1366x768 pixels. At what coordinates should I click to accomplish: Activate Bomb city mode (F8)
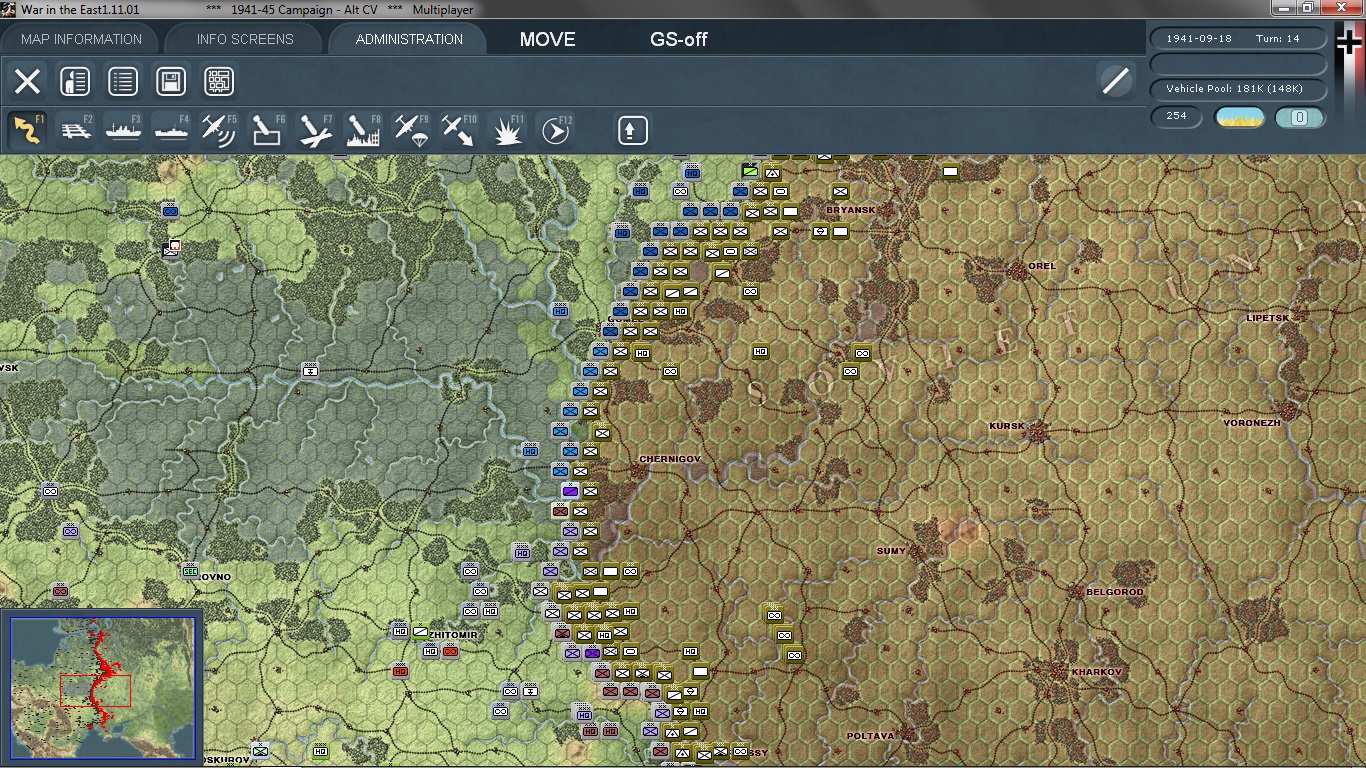[363, 130]
